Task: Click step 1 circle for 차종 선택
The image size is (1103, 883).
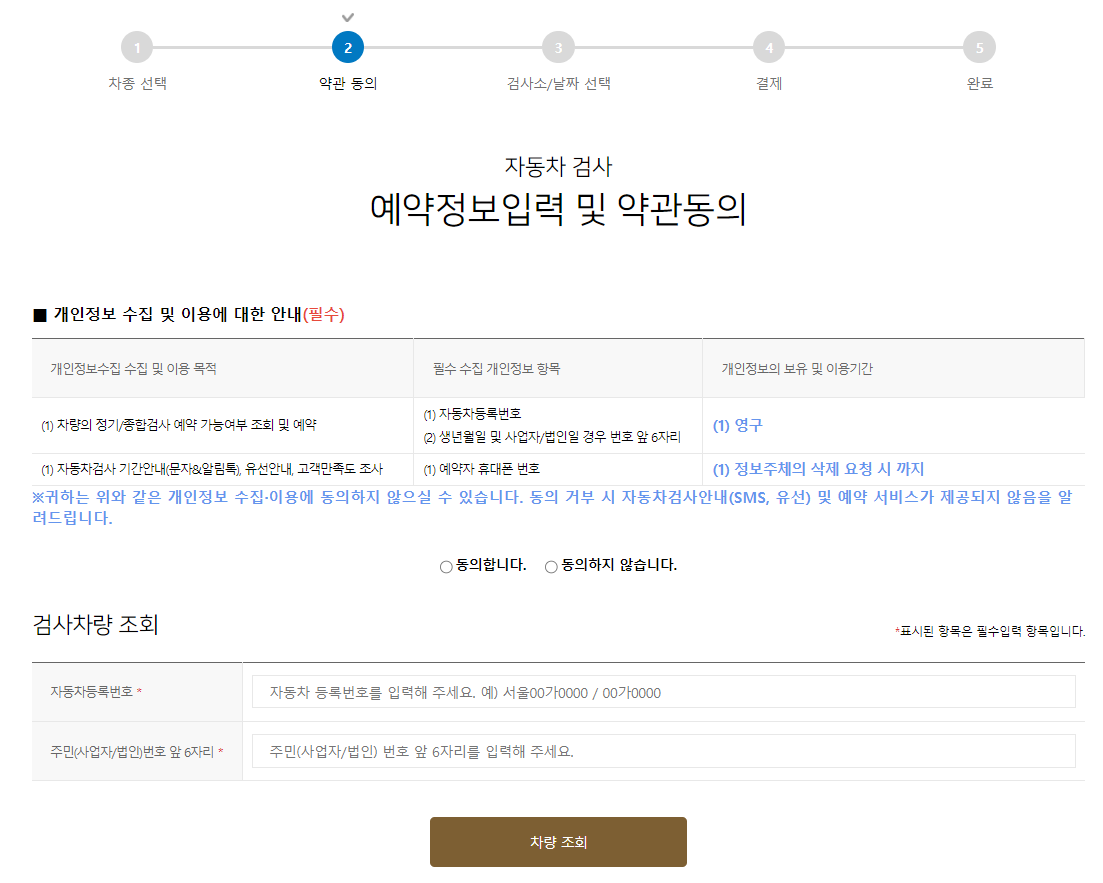Action: (x=137, y=48)
